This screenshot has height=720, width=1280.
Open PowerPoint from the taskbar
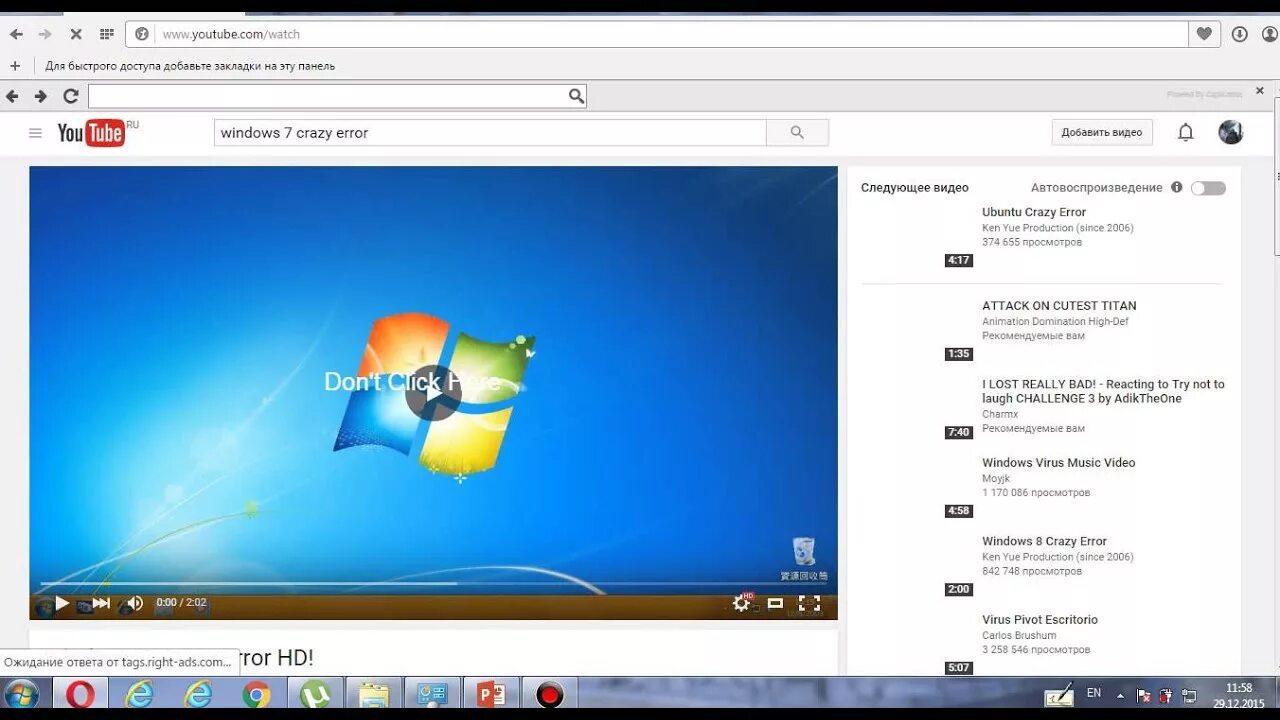click(x=491, y=694)
